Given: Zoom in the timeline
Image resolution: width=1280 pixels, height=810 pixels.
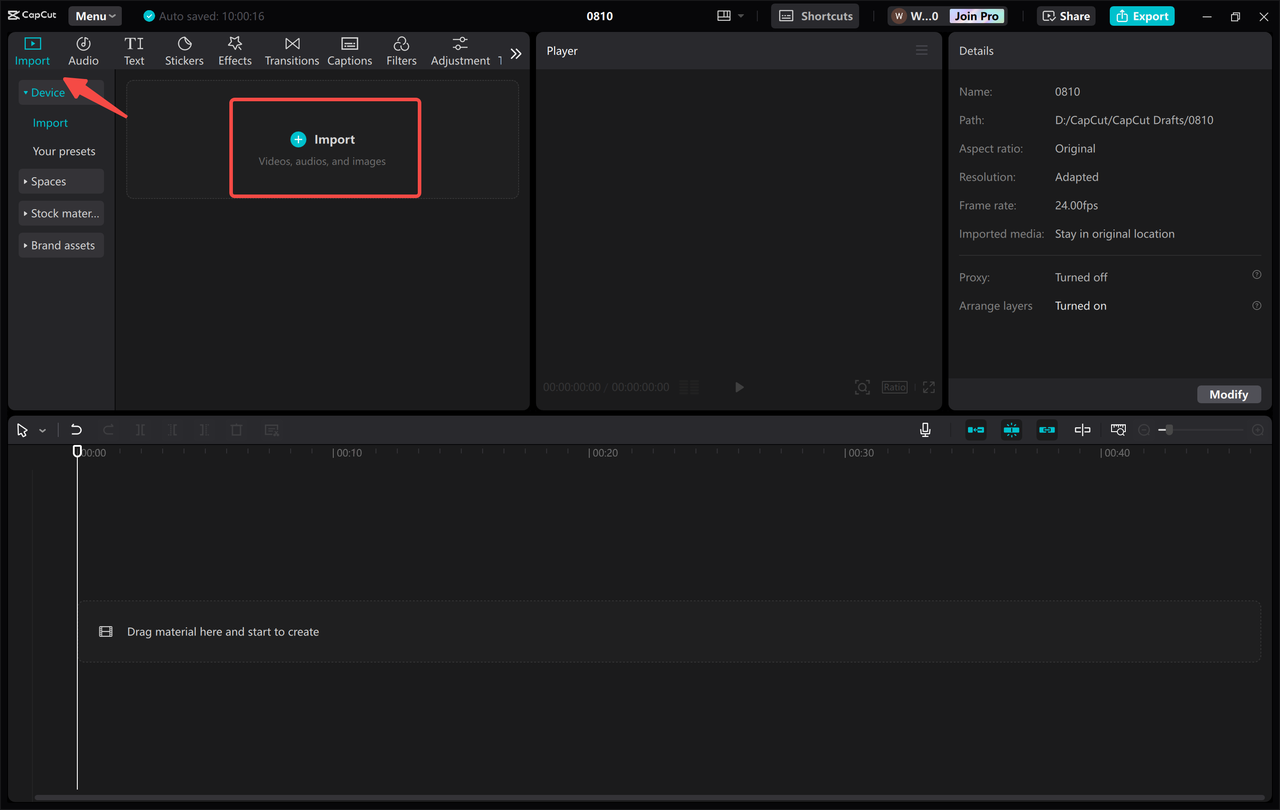Looking at the screenshot, I should pyautogui.click(x=1257, y=430).
